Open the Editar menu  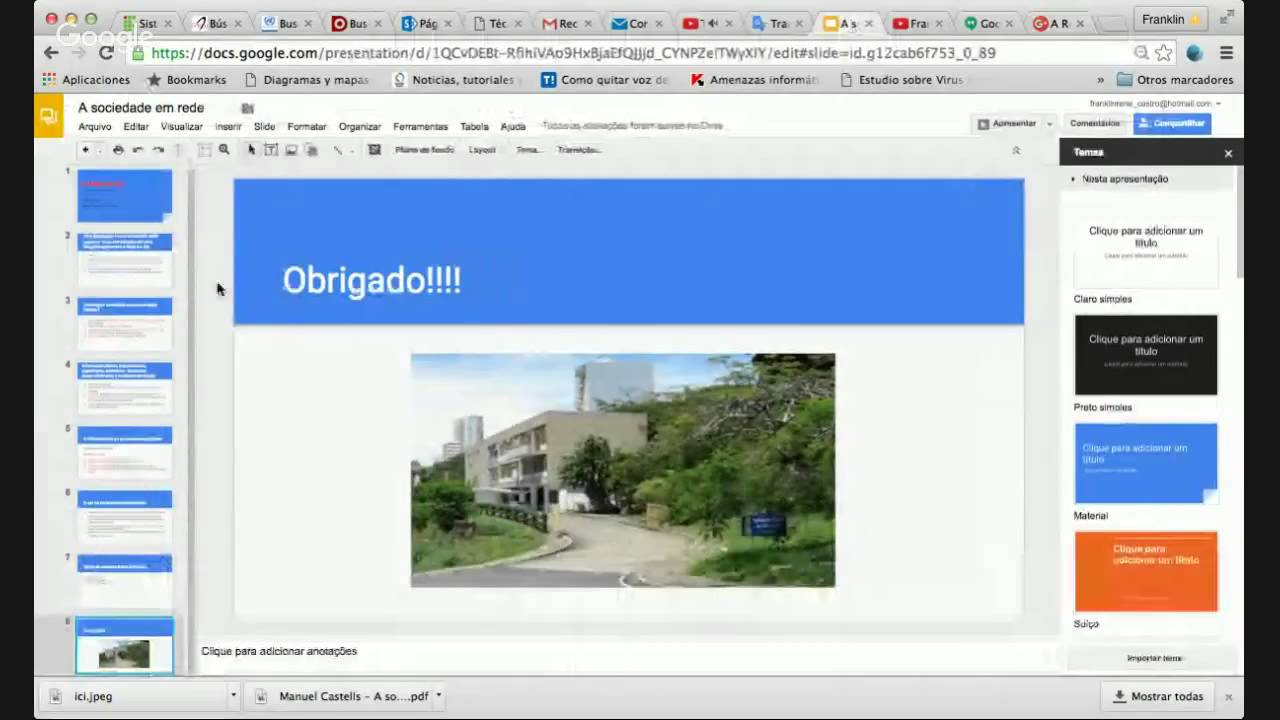pyautogui.click(x=136, y=127)
